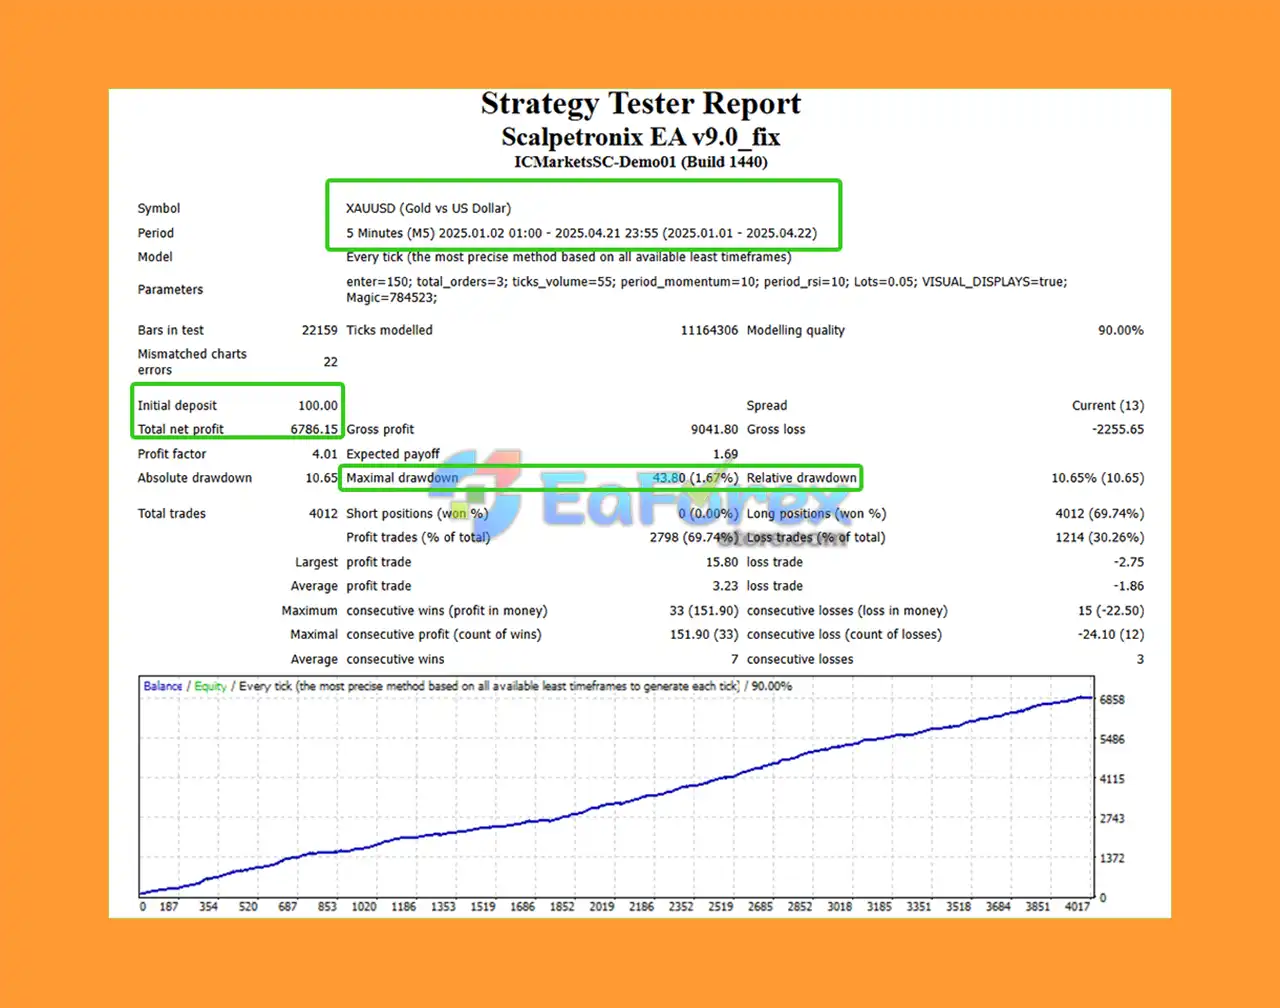
Task: Select the spread value "Current (13)"
Action: click(1108, 406)
